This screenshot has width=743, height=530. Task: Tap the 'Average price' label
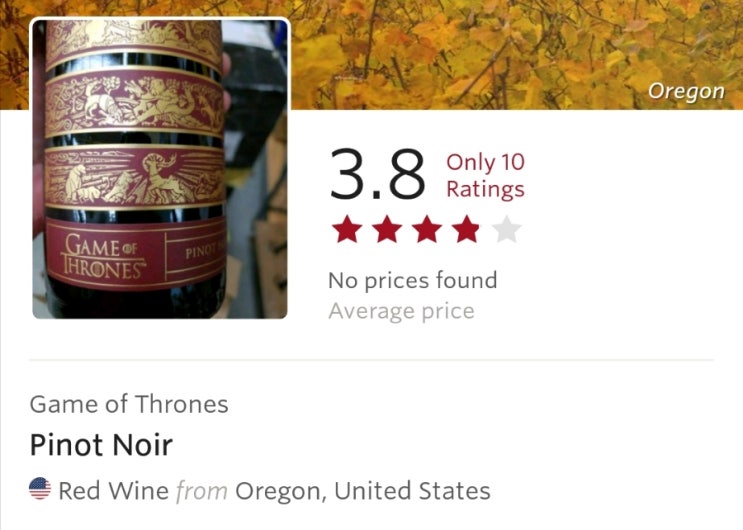click(401, 311)
